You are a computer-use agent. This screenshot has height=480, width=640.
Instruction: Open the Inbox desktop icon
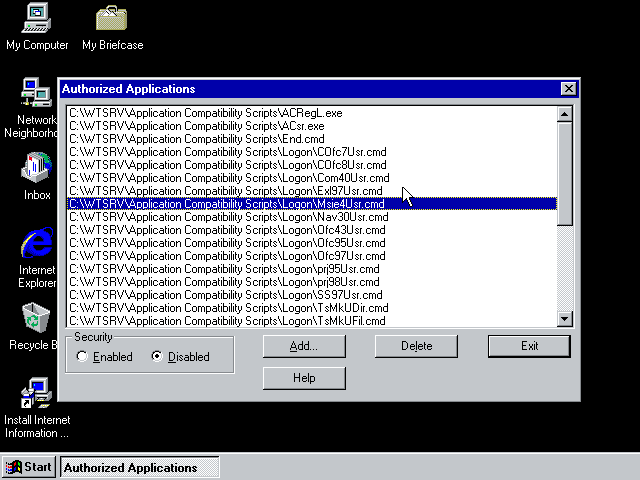(x=37, y=168)
